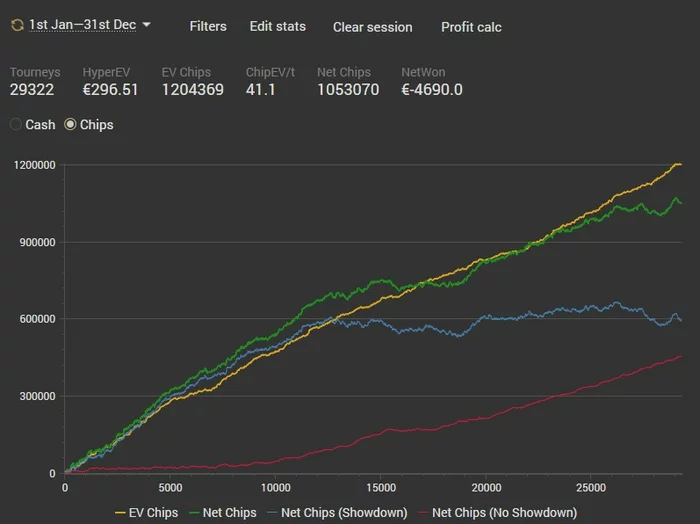Expand the date range dropdown arrow
Screen dimensions: 700x524
click(x=147, y=24)
